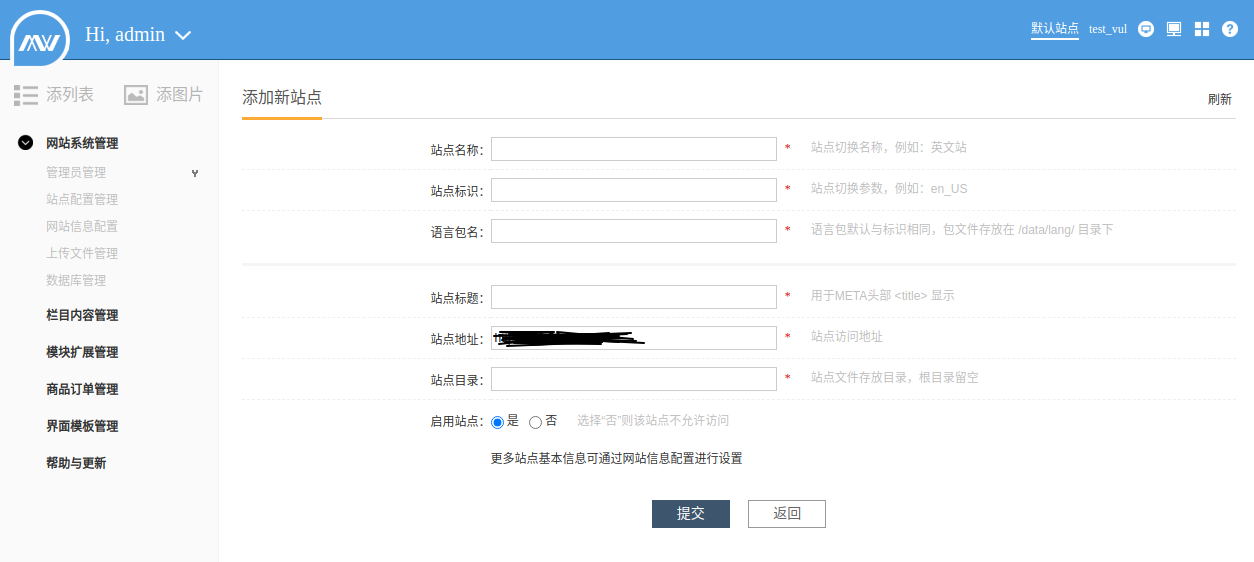Click the 返回 button
1254x562 pixels.
coord(787,514)
